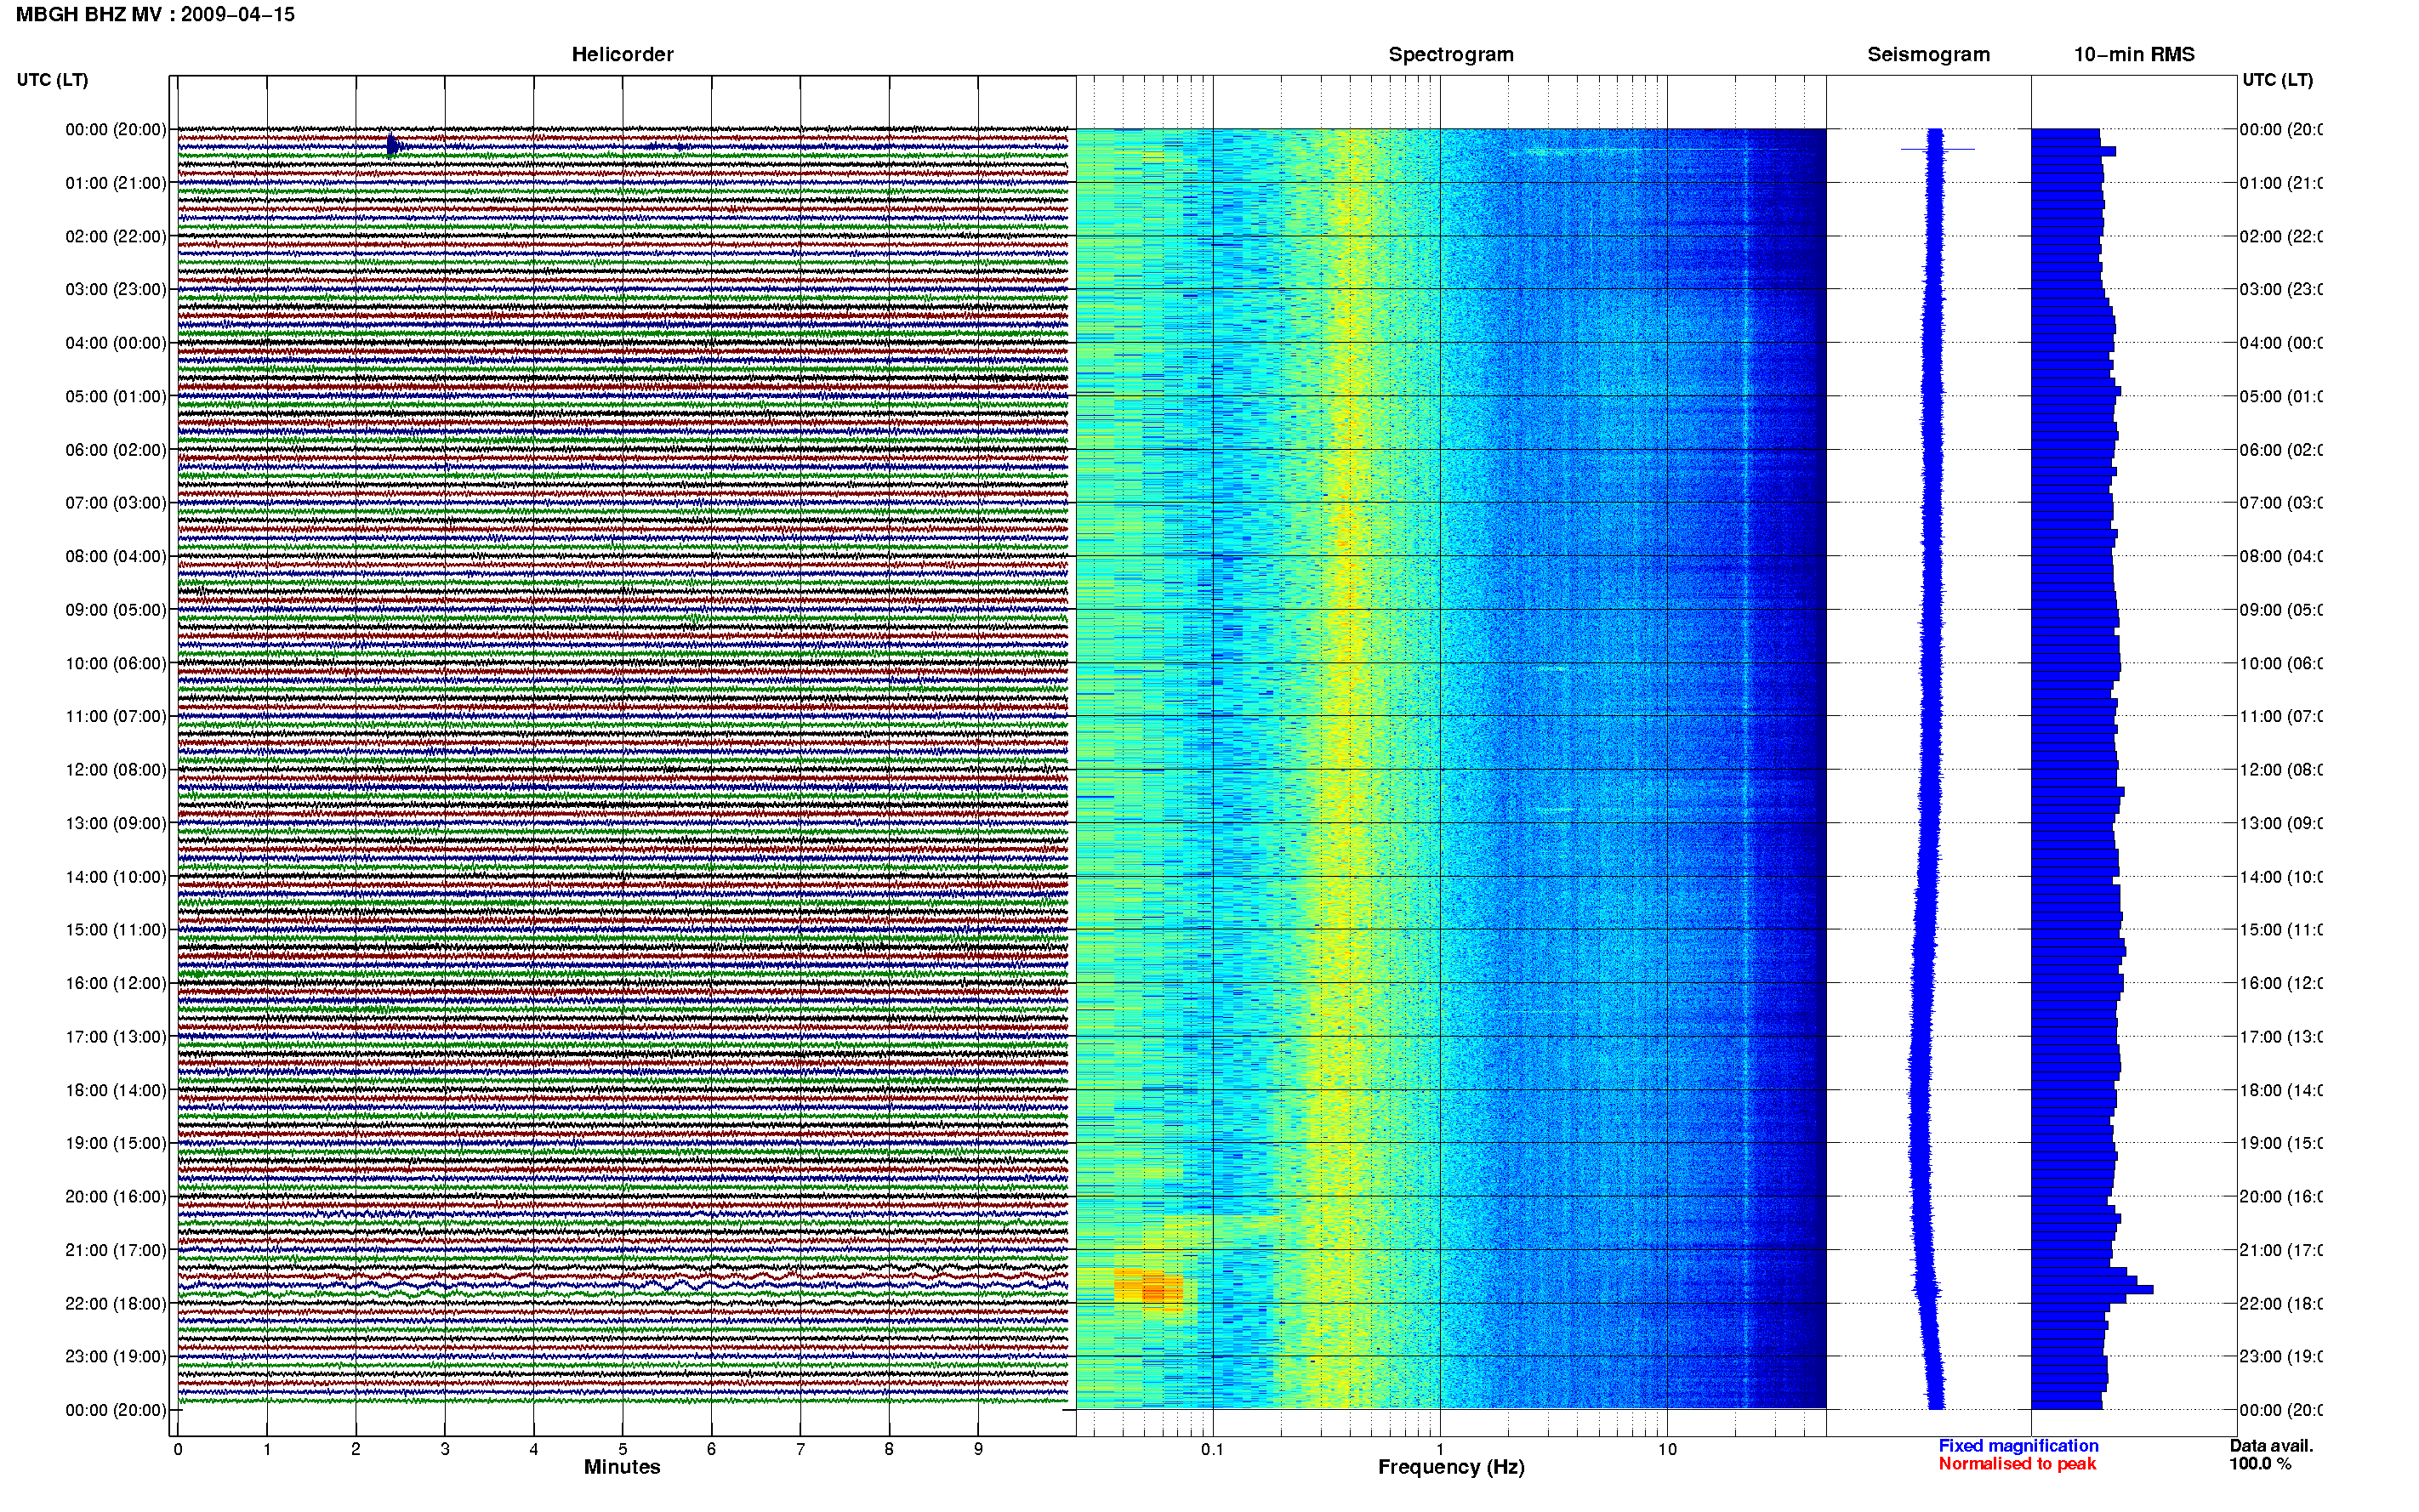Click the minute 9 tick label

(x=978, y=1449)
